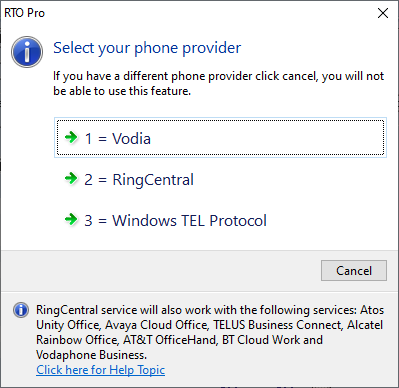Viewport: 399px width, 388px height.
Task: Click the word 'Protocol' in third option
Action: (238, 221)
